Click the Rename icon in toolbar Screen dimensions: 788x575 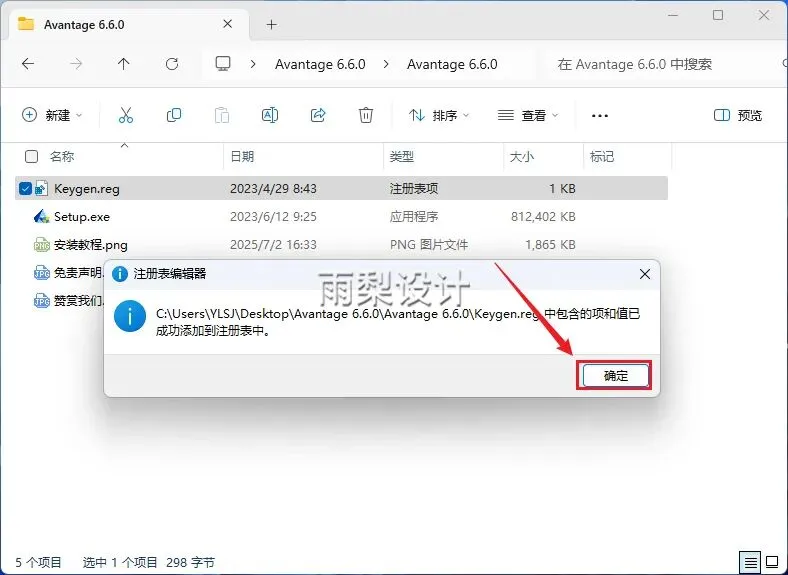(x=270, y=115)
